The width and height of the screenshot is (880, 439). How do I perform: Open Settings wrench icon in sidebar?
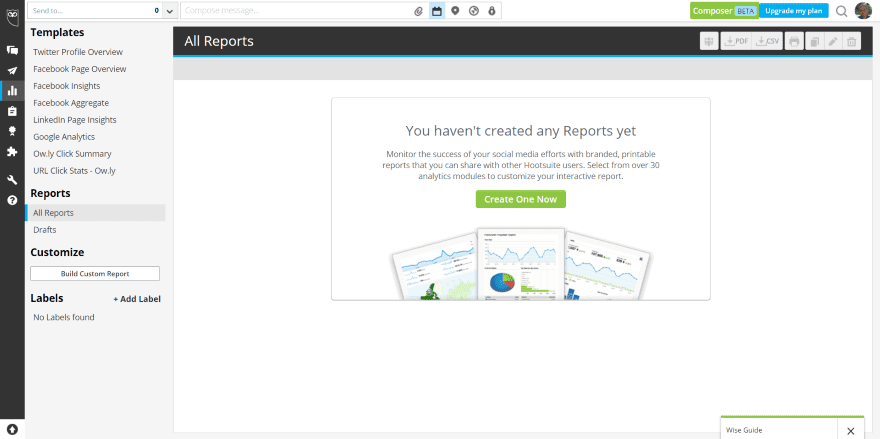pos(12,180)
